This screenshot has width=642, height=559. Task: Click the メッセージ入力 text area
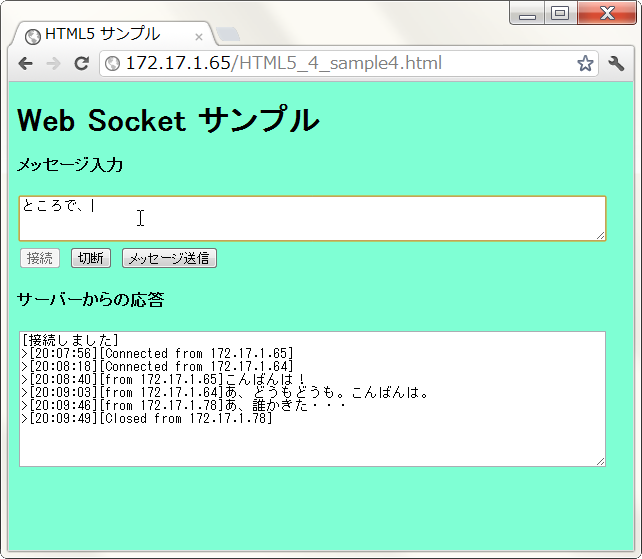(312, 218)
